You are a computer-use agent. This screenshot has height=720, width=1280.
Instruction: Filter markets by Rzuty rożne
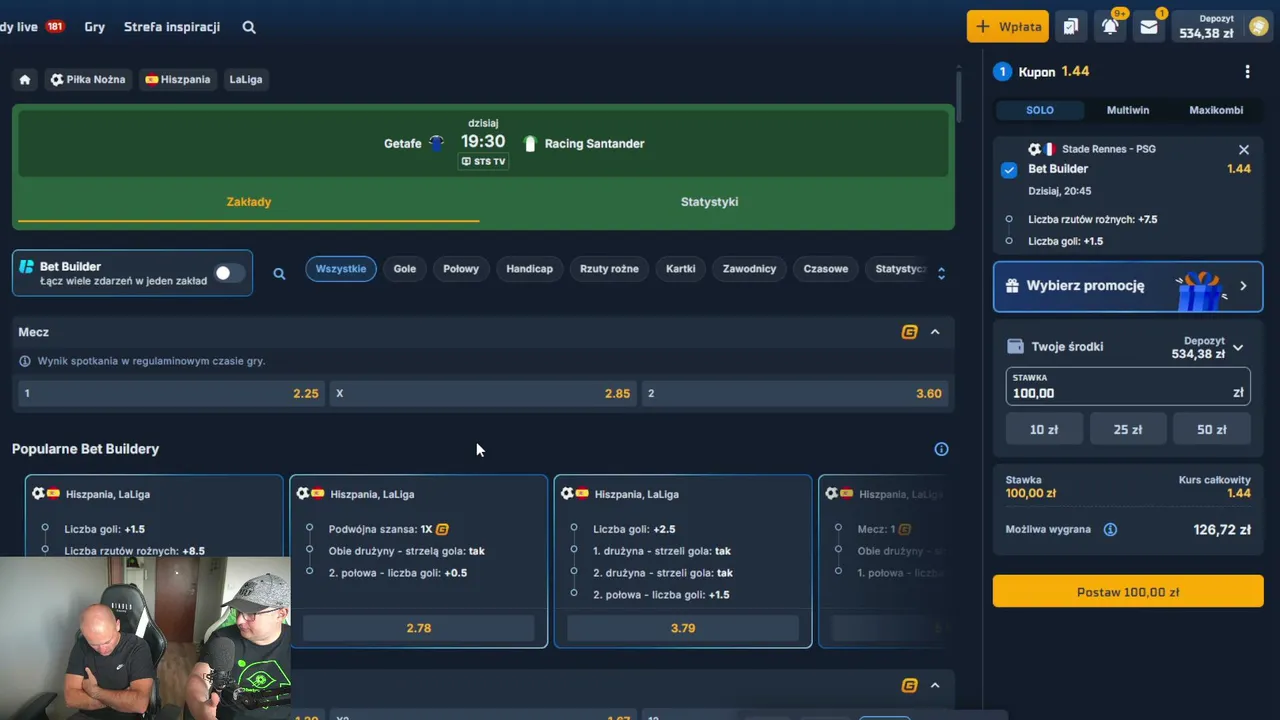click(610, 269)
